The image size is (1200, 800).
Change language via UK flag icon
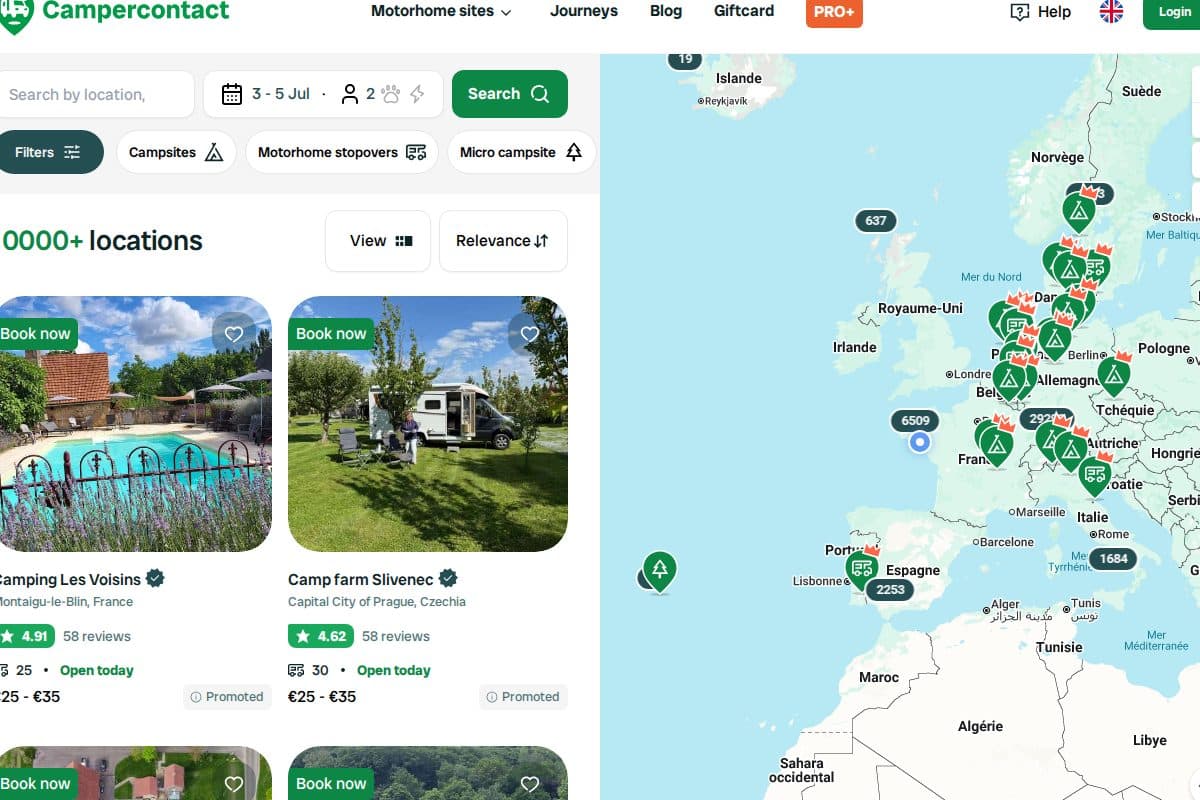coord(1111,12)
